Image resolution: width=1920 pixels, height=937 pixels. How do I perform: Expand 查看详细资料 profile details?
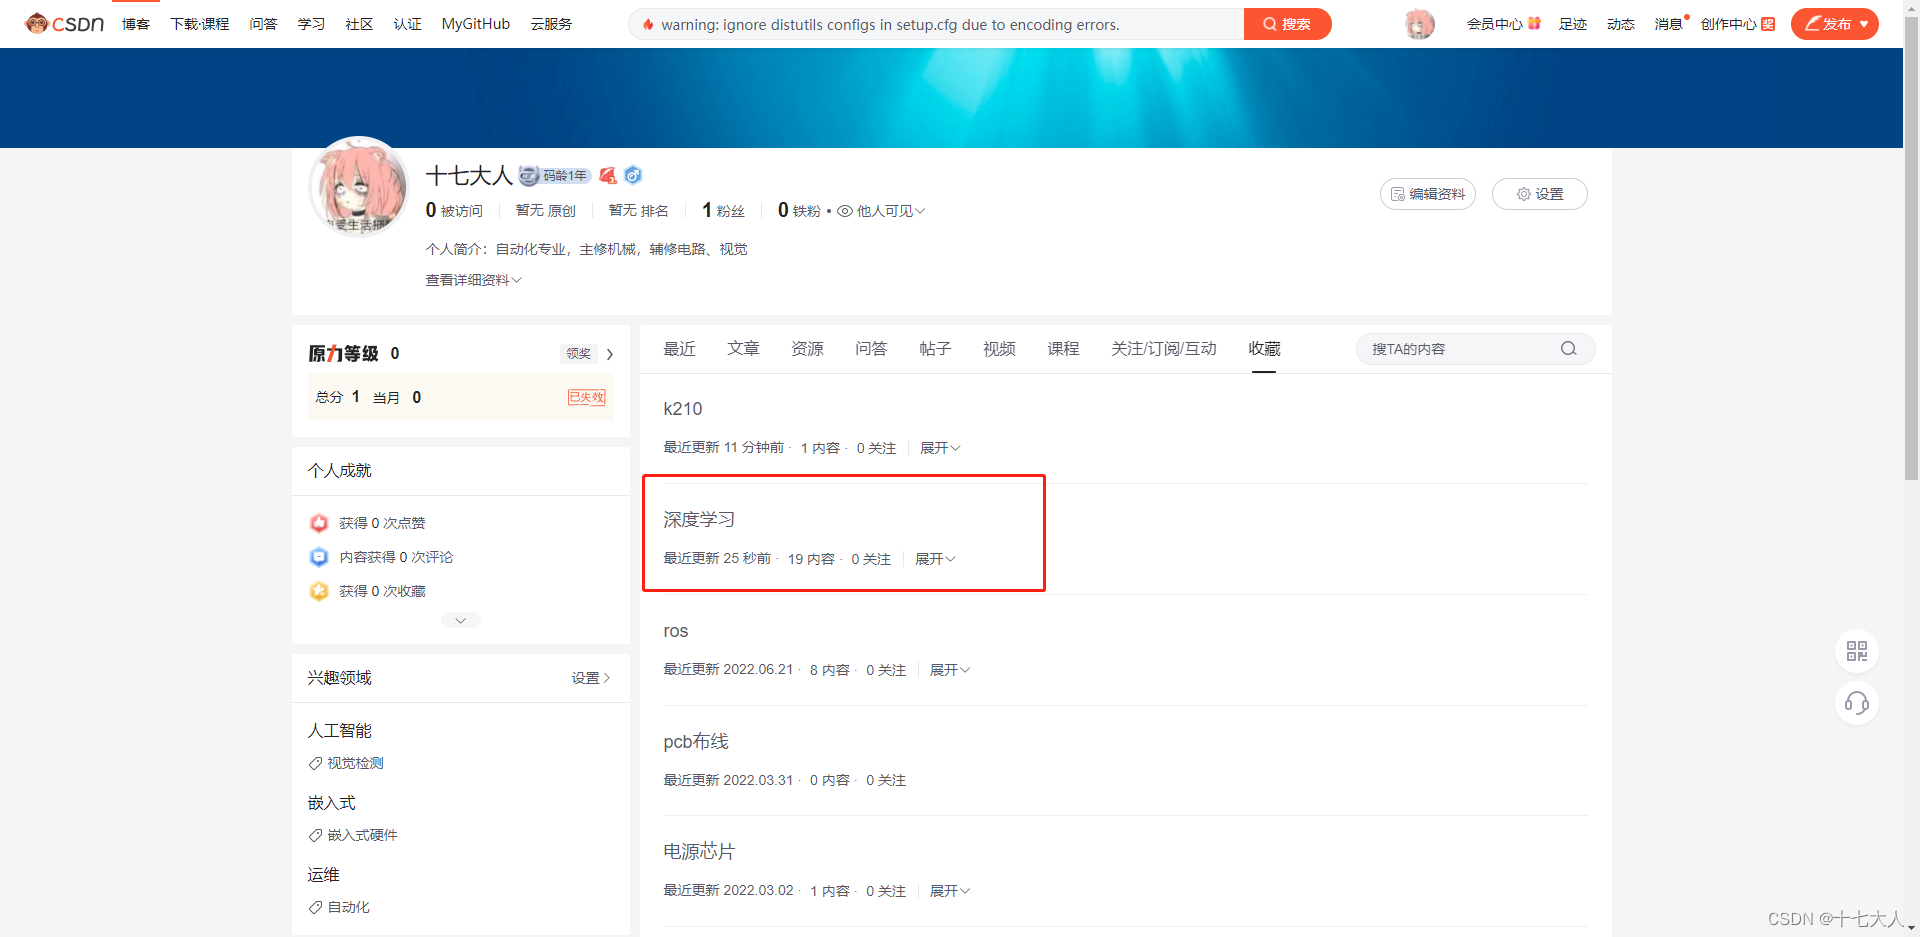tap(473, 280)
